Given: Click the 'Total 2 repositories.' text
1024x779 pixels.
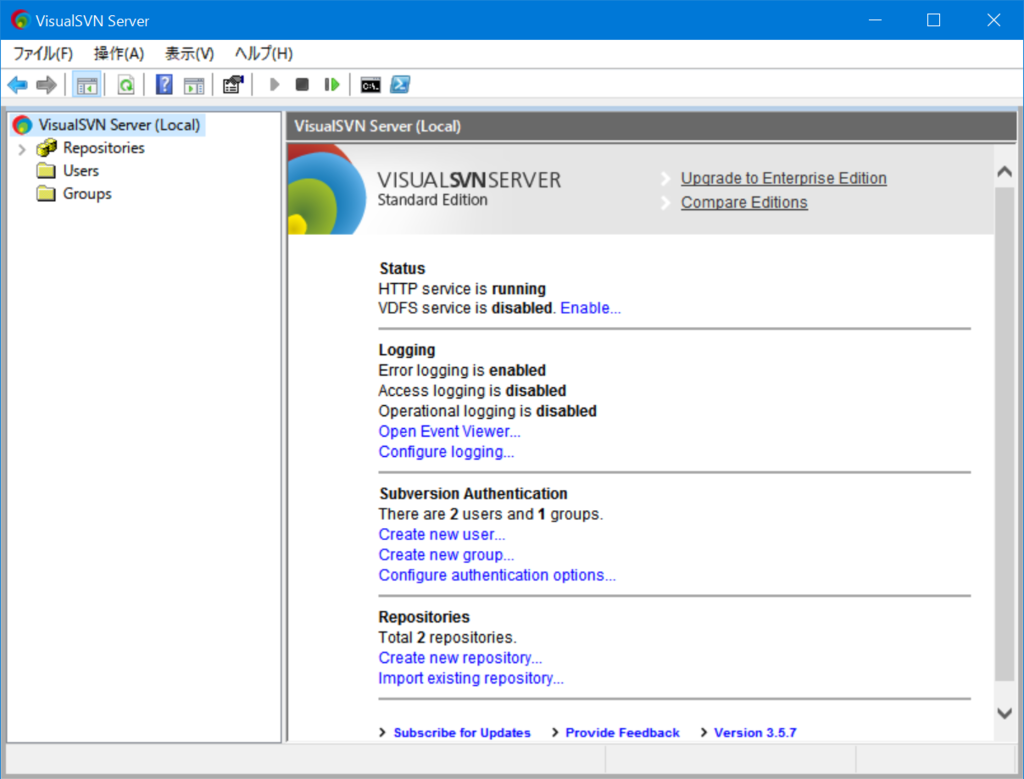Looking at the screenshot, I should coord(447,638).
